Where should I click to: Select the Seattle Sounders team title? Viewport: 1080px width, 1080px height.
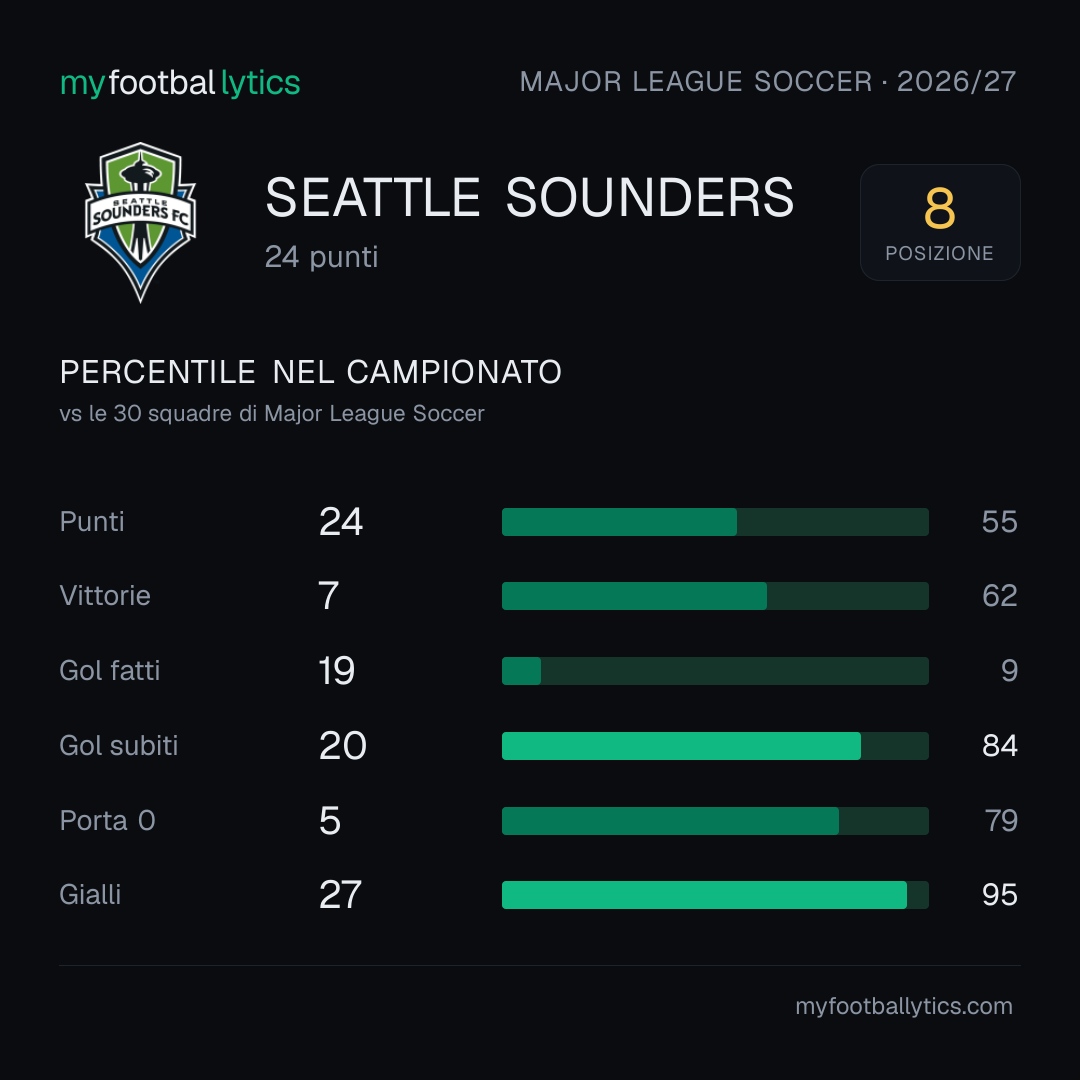click(529, 198)
